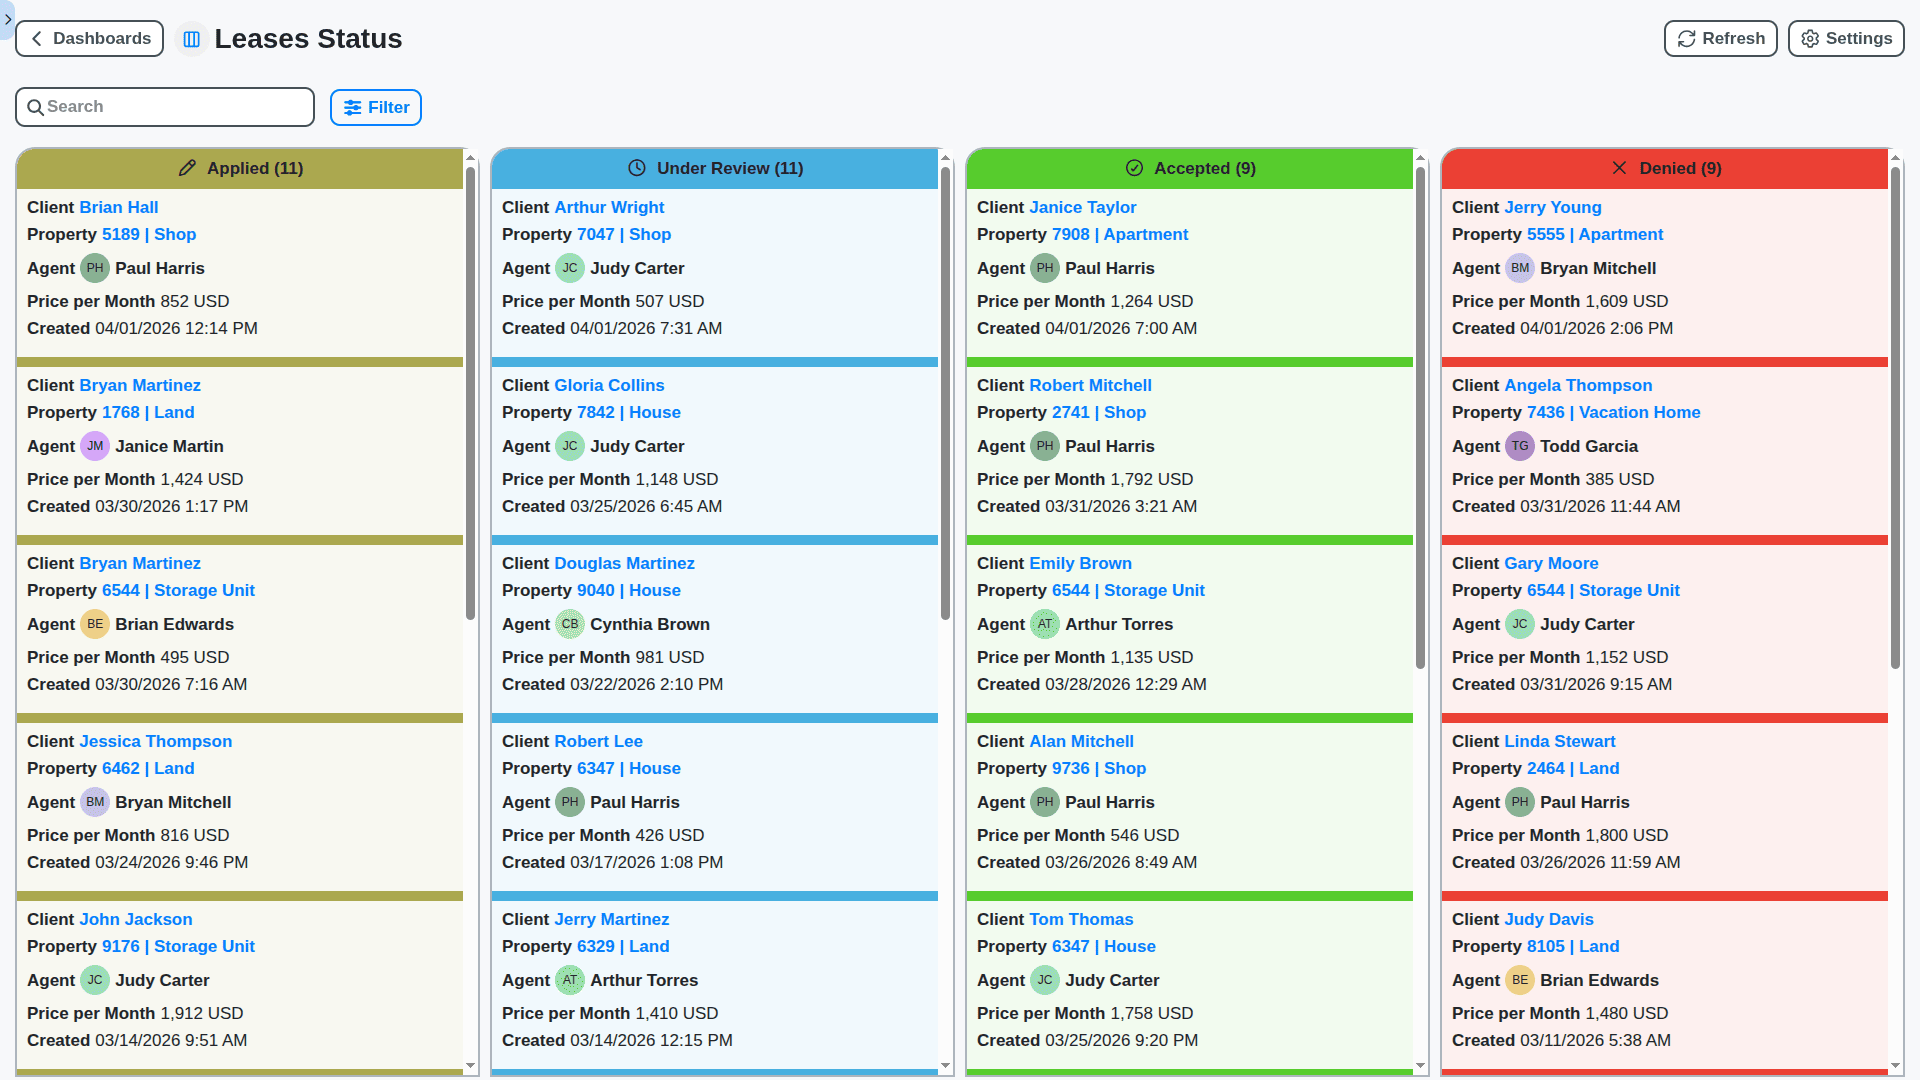
Task: Click the X icon in the Denied header
Action: tap(1620, 168)
